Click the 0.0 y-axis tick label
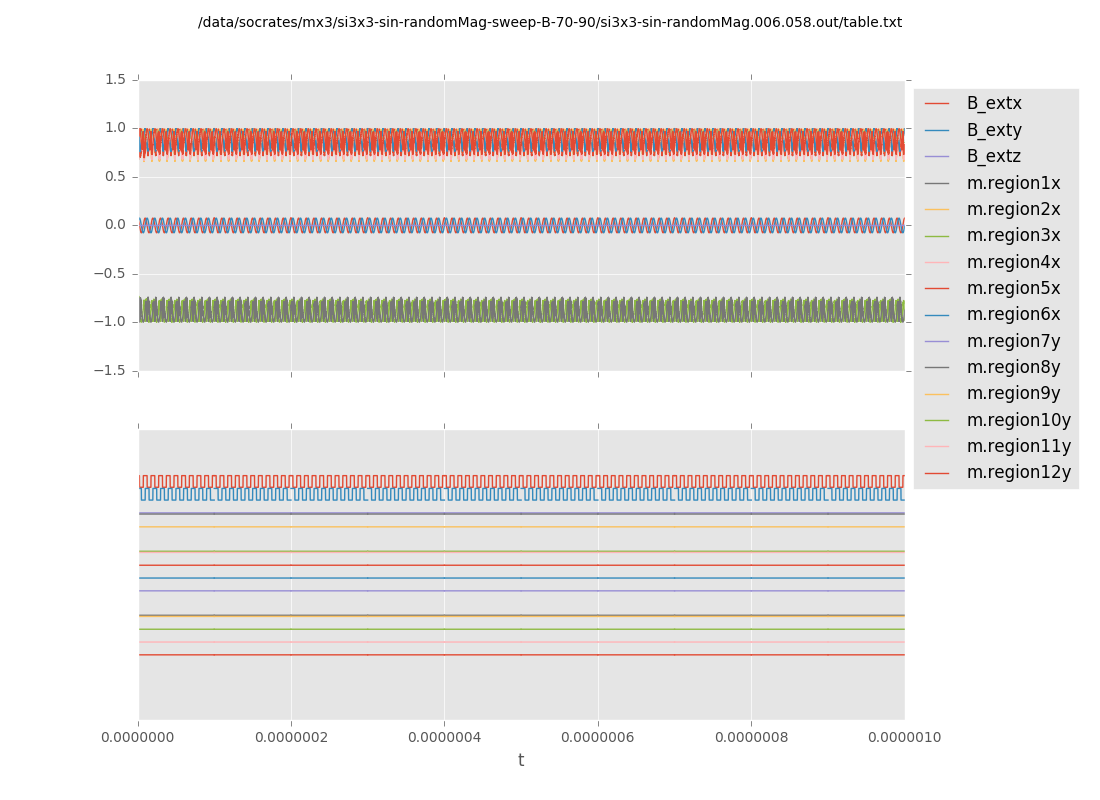Screen dimensions: 1100x800 pos(114,225)
